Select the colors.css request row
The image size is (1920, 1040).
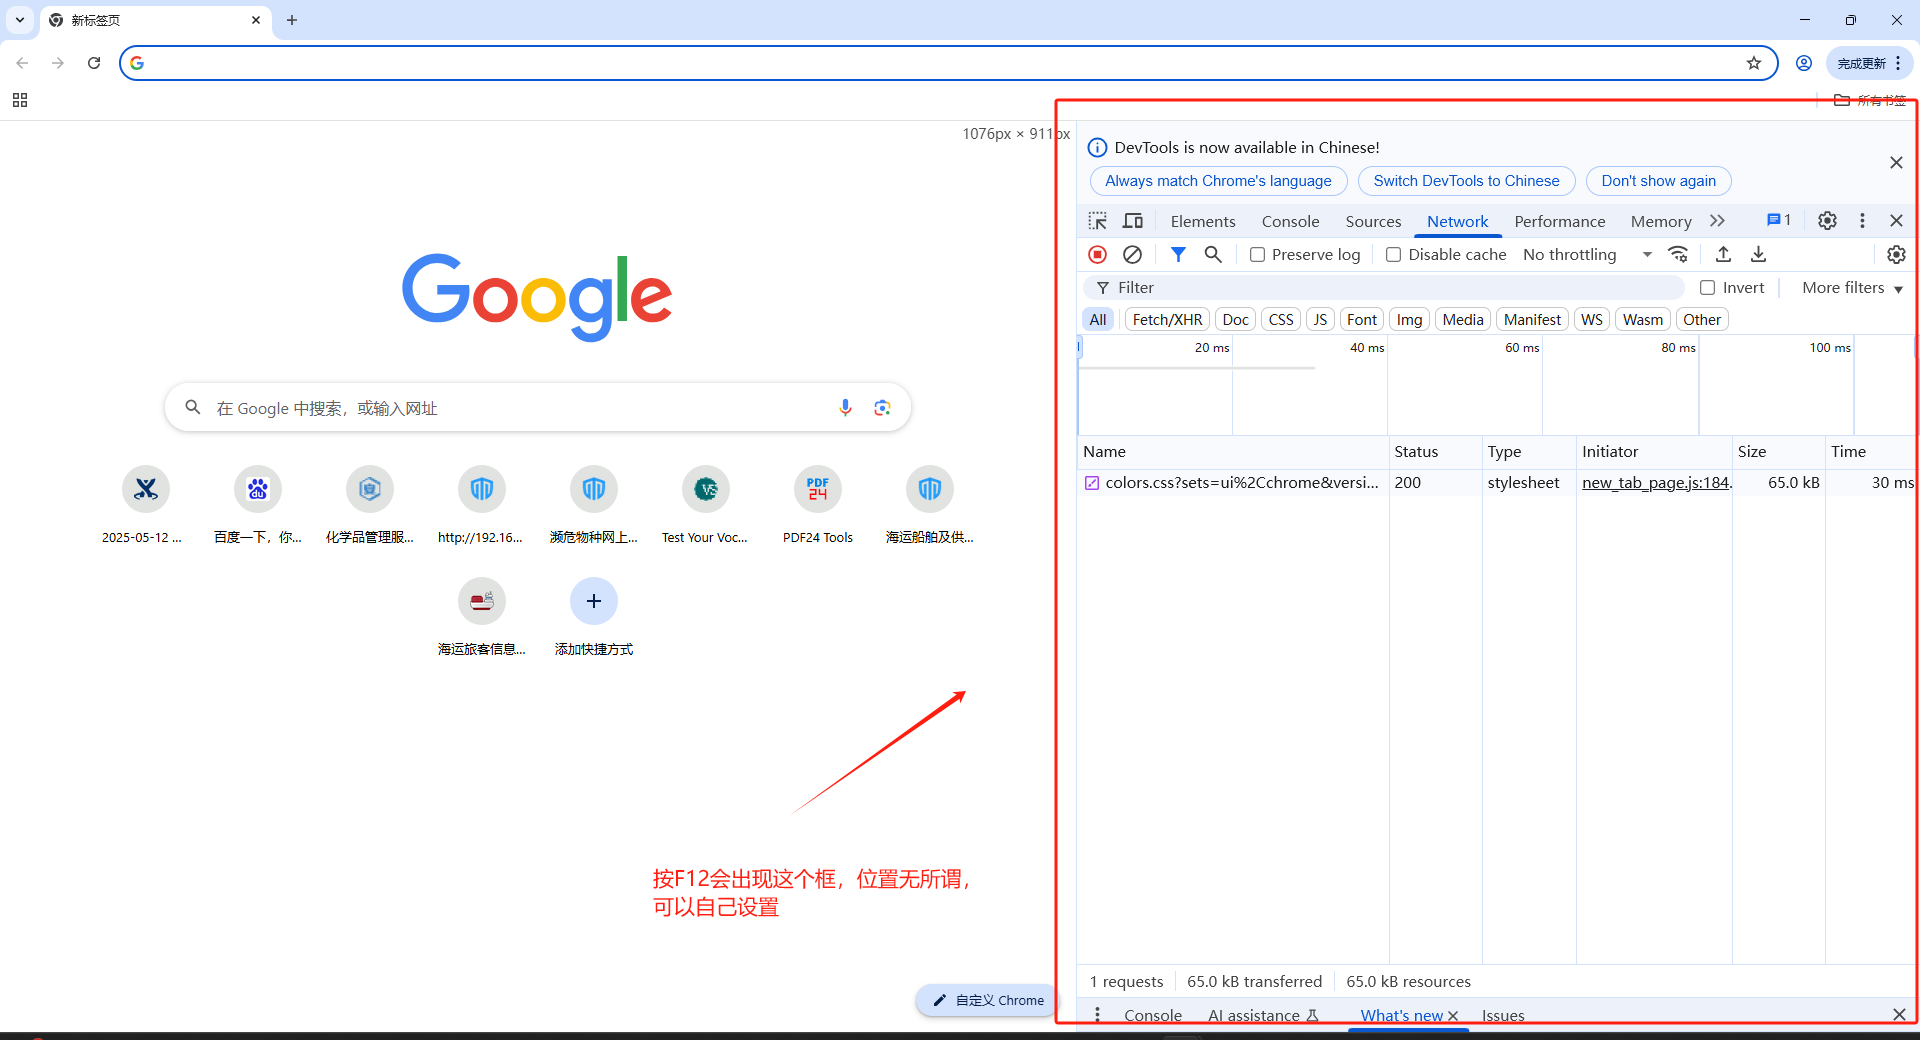pyautogui.click(x=1496, y=483)
